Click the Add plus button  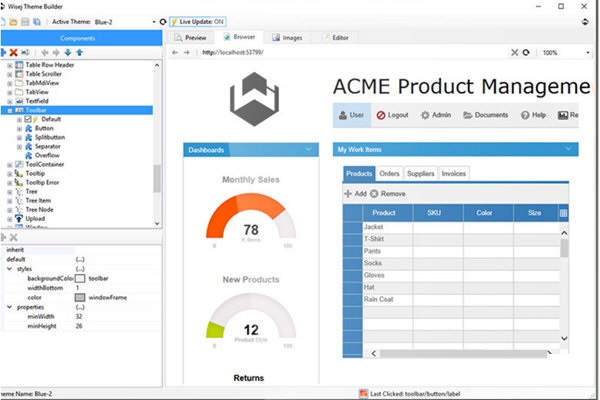355,194
